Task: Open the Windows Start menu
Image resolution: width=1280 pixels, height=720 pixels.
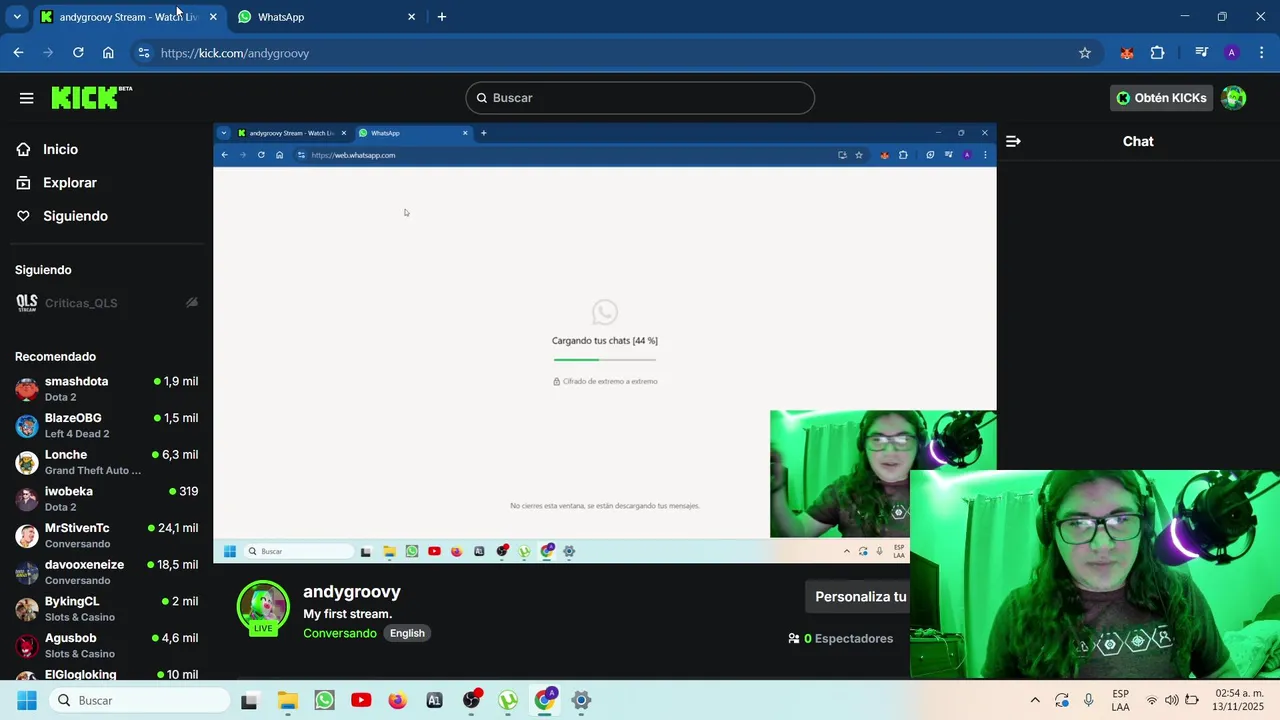Action: [27, 700]
